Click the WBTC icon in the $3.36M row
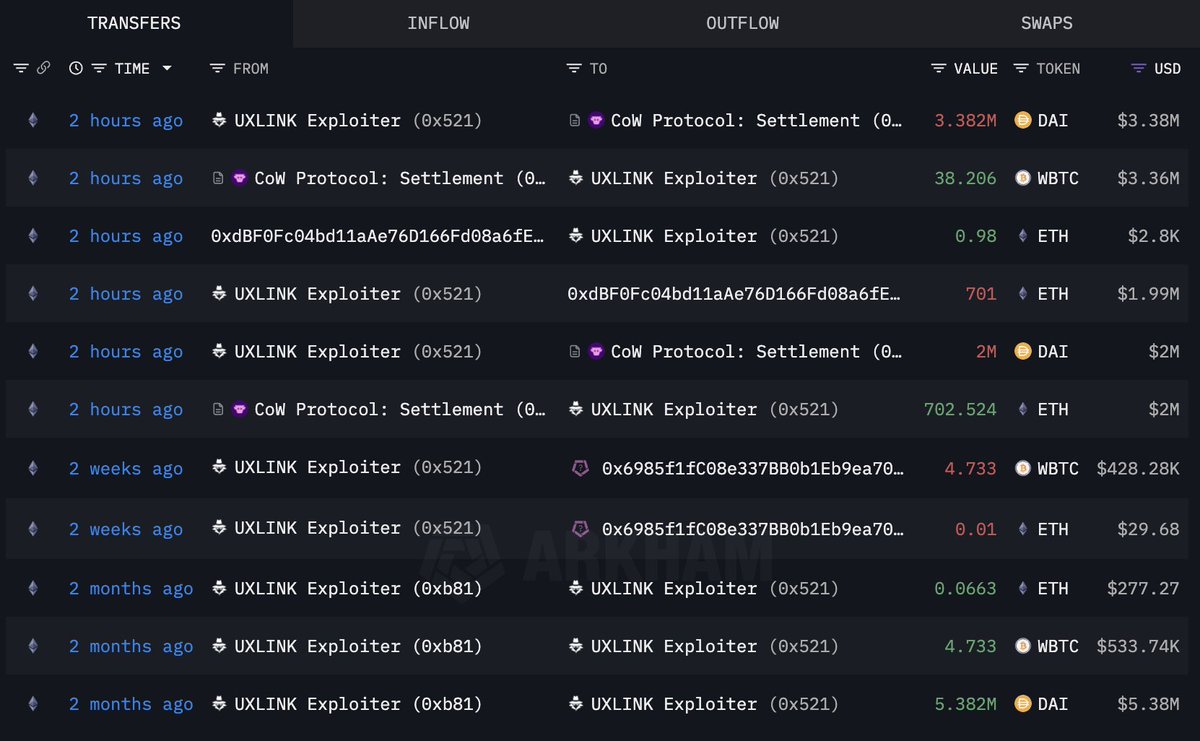Viewport: 1200px width, 741px height. tap(1022, 178)
